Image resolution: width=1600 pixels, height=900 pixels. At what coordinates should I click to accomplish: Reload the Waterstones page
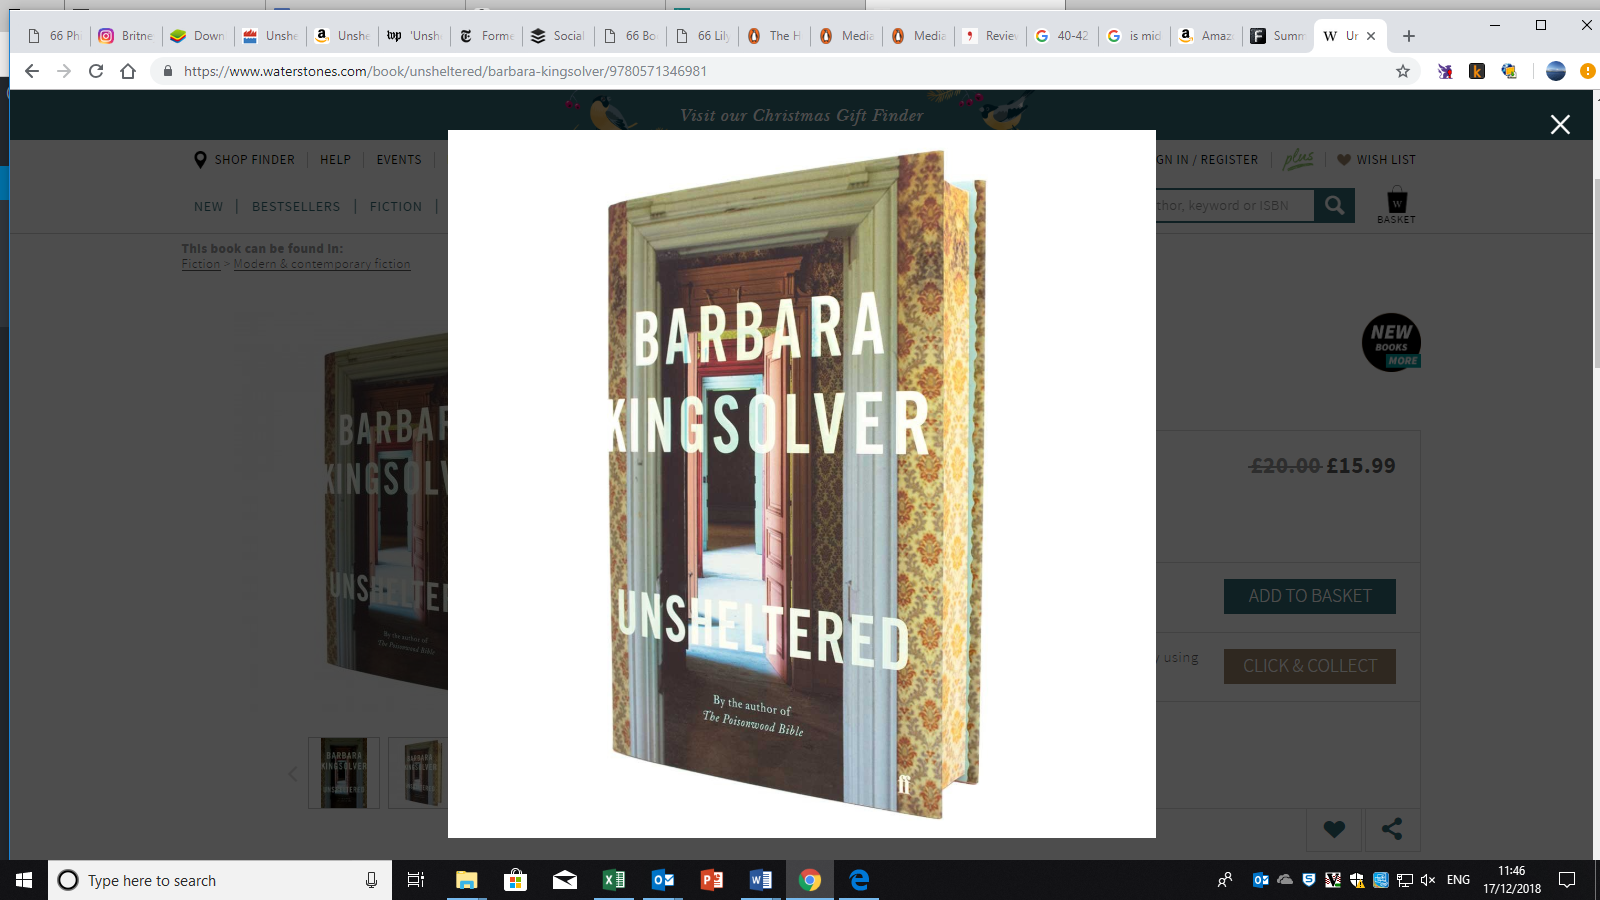pos(96,71)
